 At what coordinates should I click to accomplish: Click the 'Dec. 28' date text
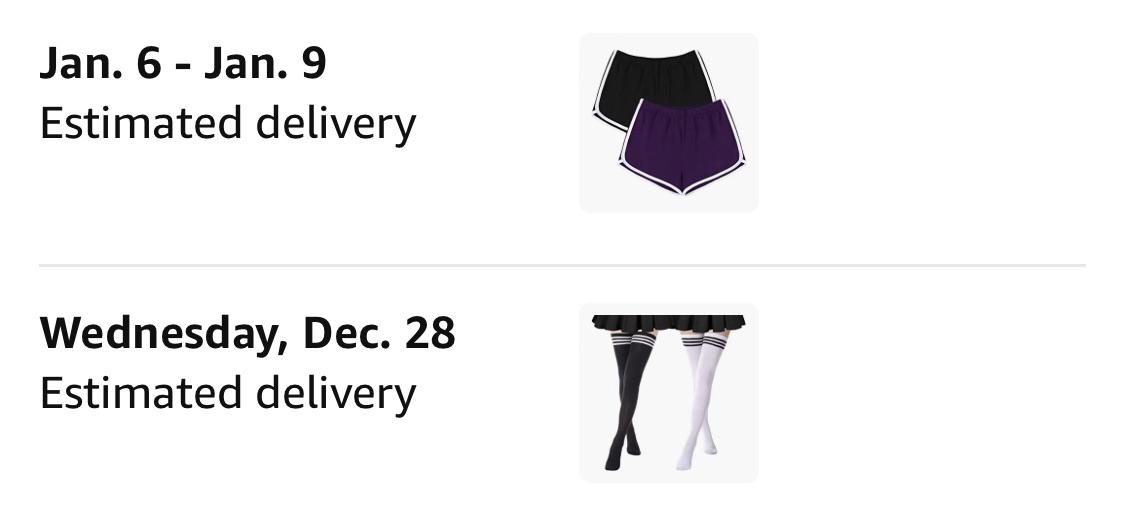pos(380,333)
